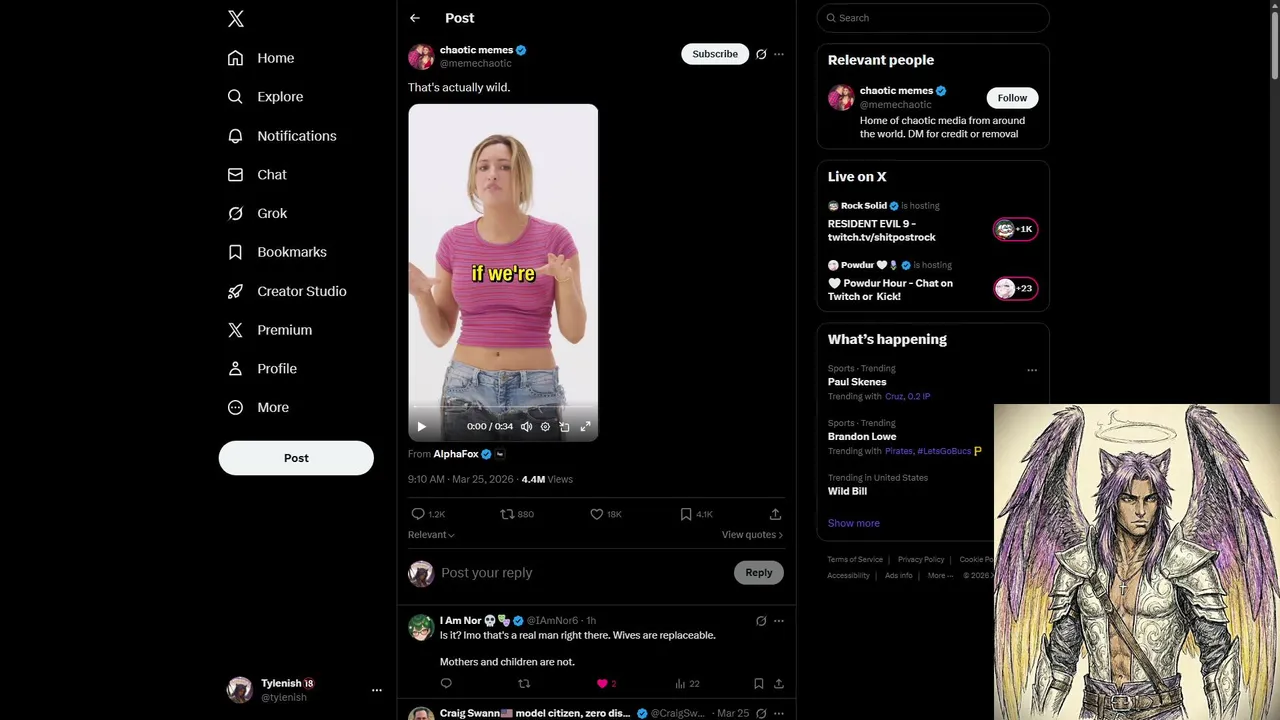Mute the video with the speaker icon
Image resolution: width=1280 pixels, height=720 pixels.
pos(526,427)
